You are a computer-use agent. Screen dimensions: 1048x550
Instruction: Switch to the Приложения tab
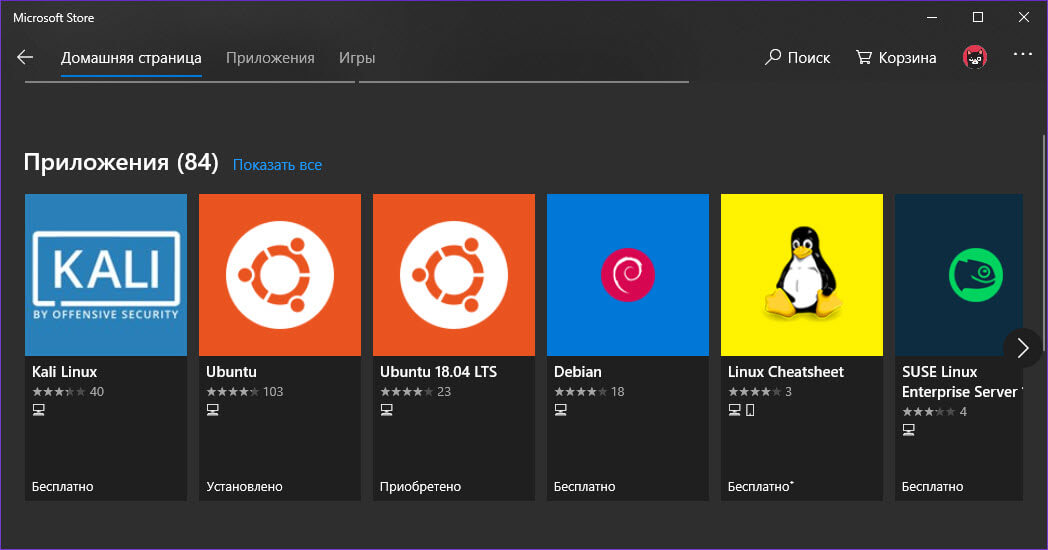(x=270, y=58)
